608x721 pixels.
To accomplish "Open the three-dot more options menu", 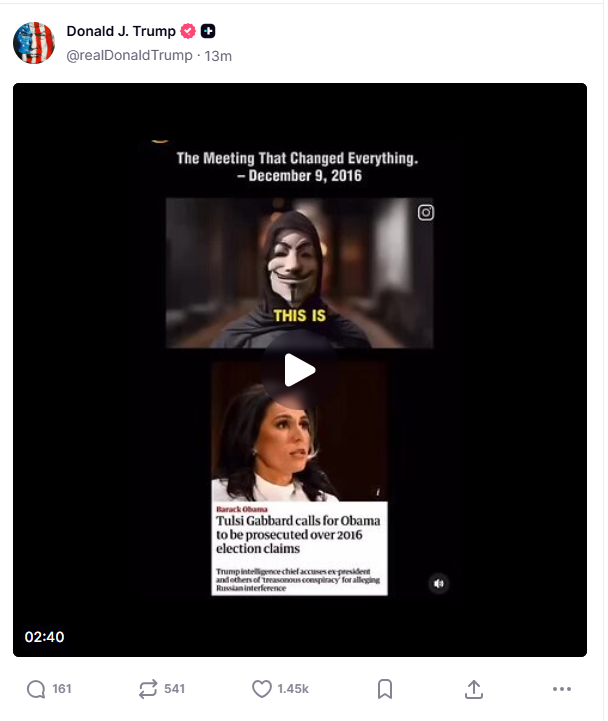I will tap(562, 689).
